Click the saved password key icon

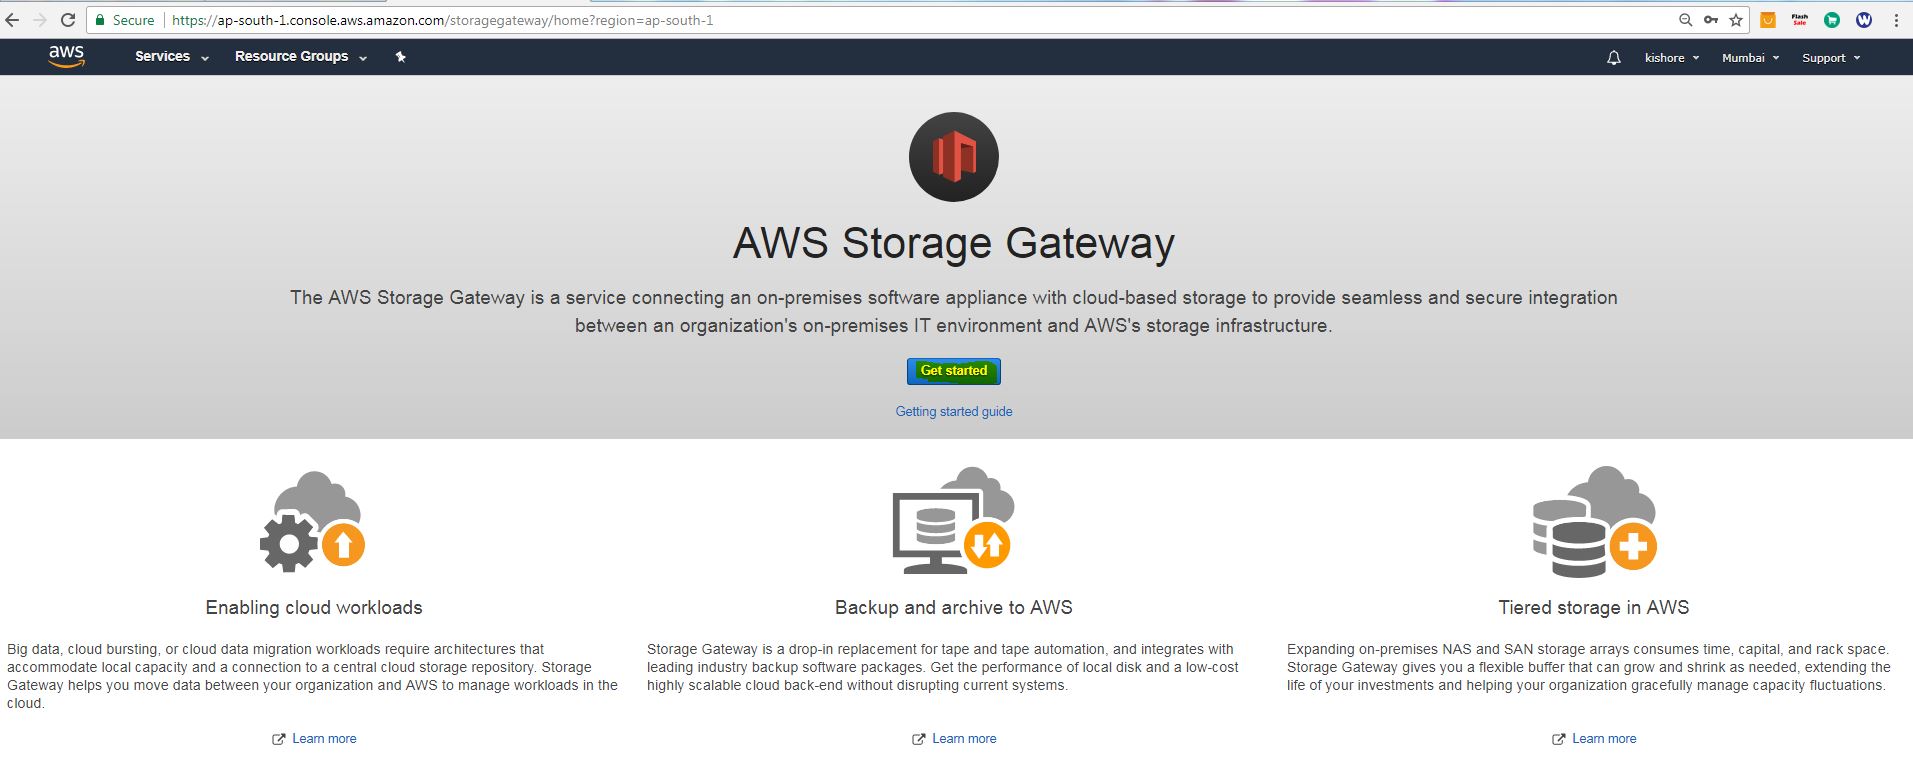(1711, 20)
